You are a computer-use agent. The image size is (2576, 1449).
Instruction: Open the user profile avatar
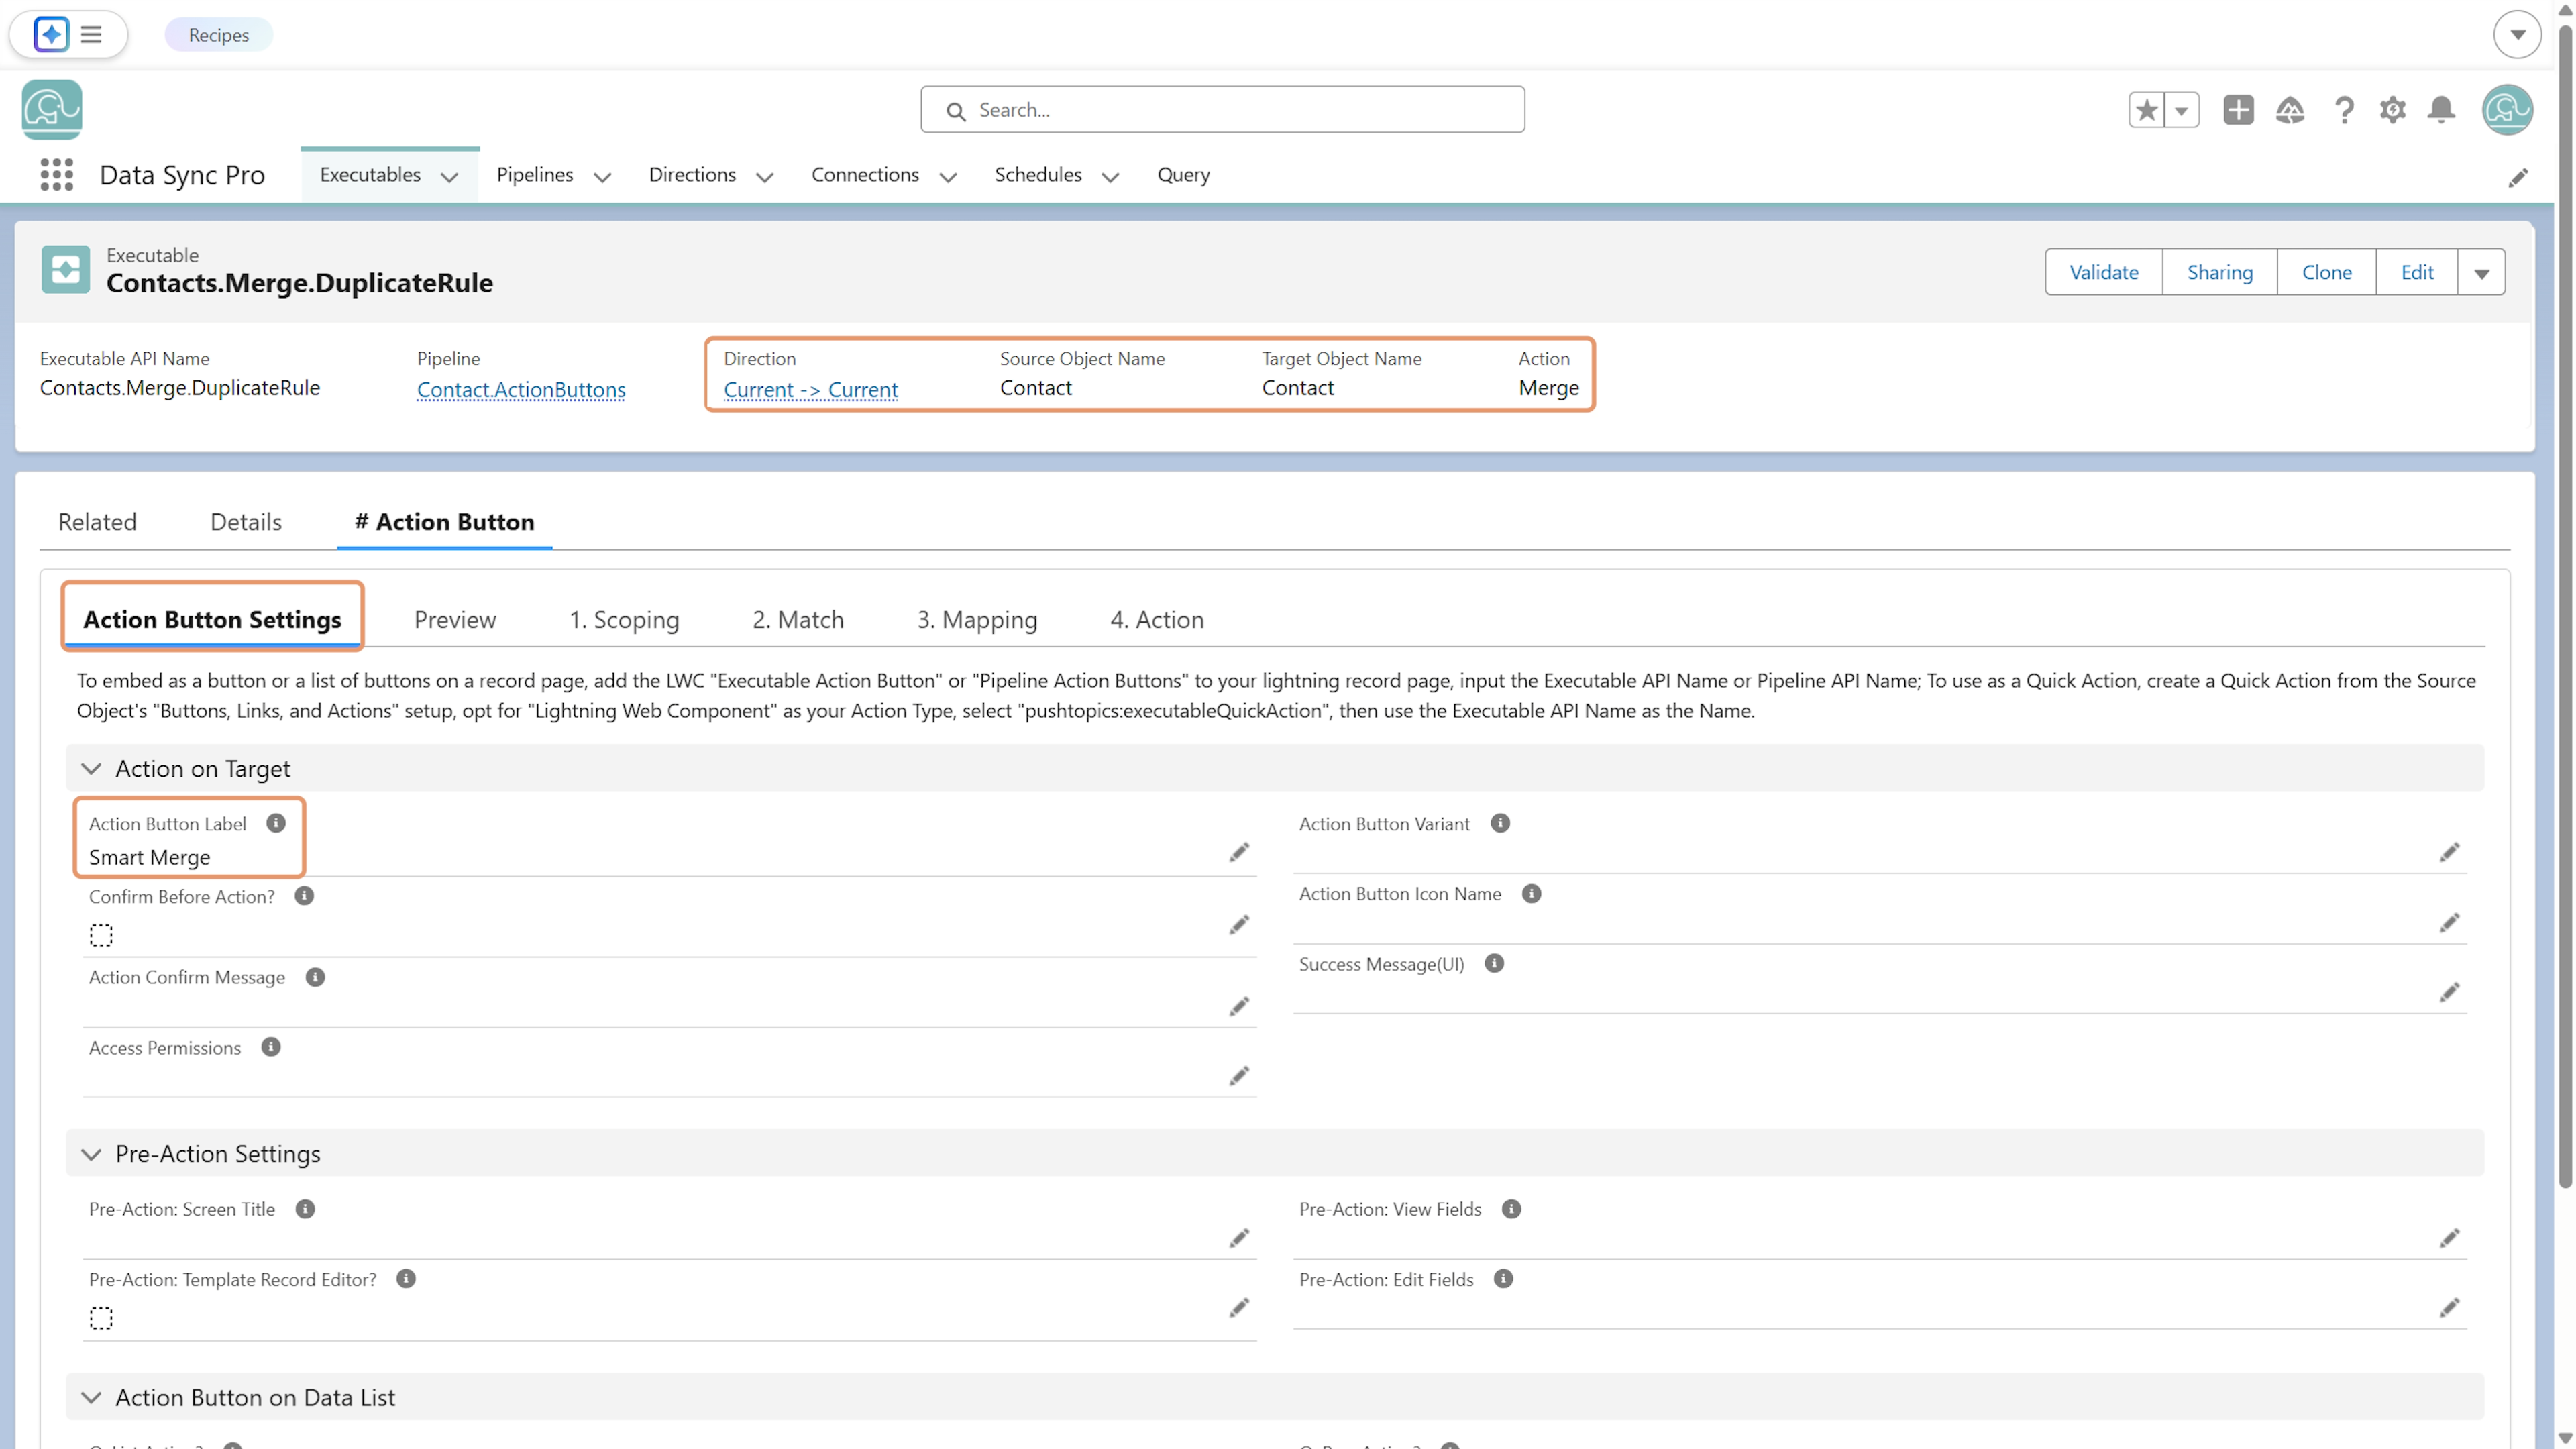[2507, 110]
